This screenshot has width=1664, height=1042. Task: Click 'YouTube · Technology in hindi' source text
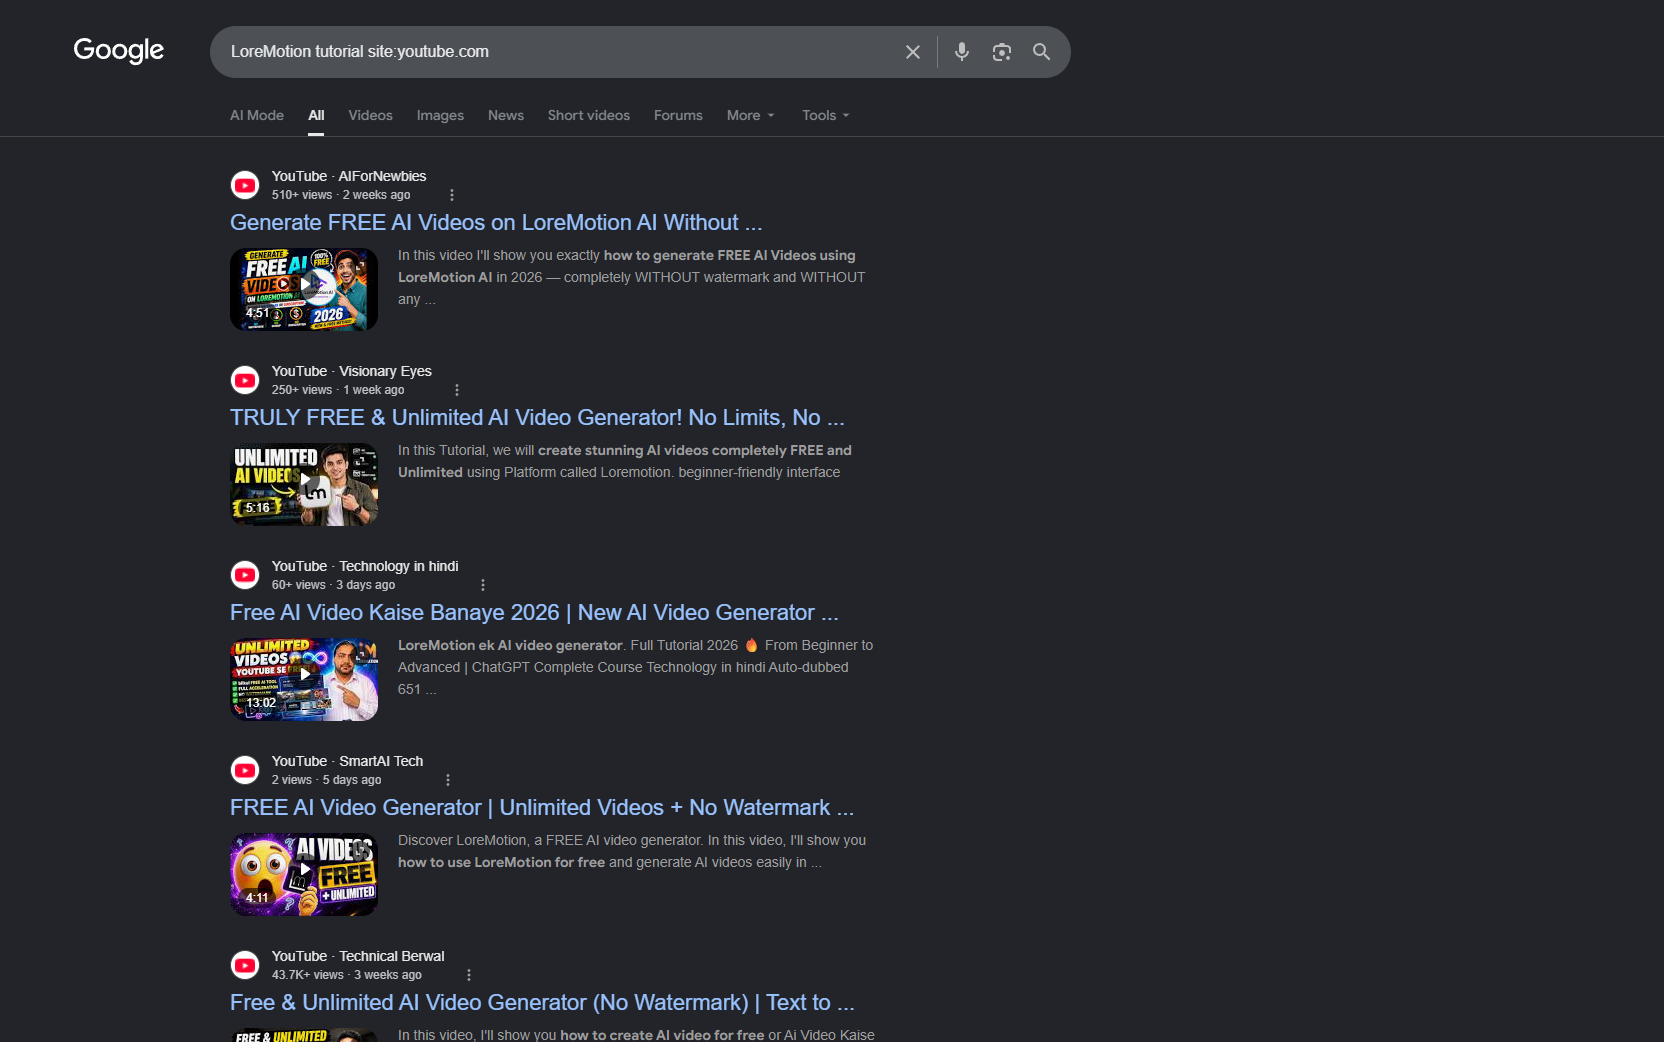tap(365, 566)
